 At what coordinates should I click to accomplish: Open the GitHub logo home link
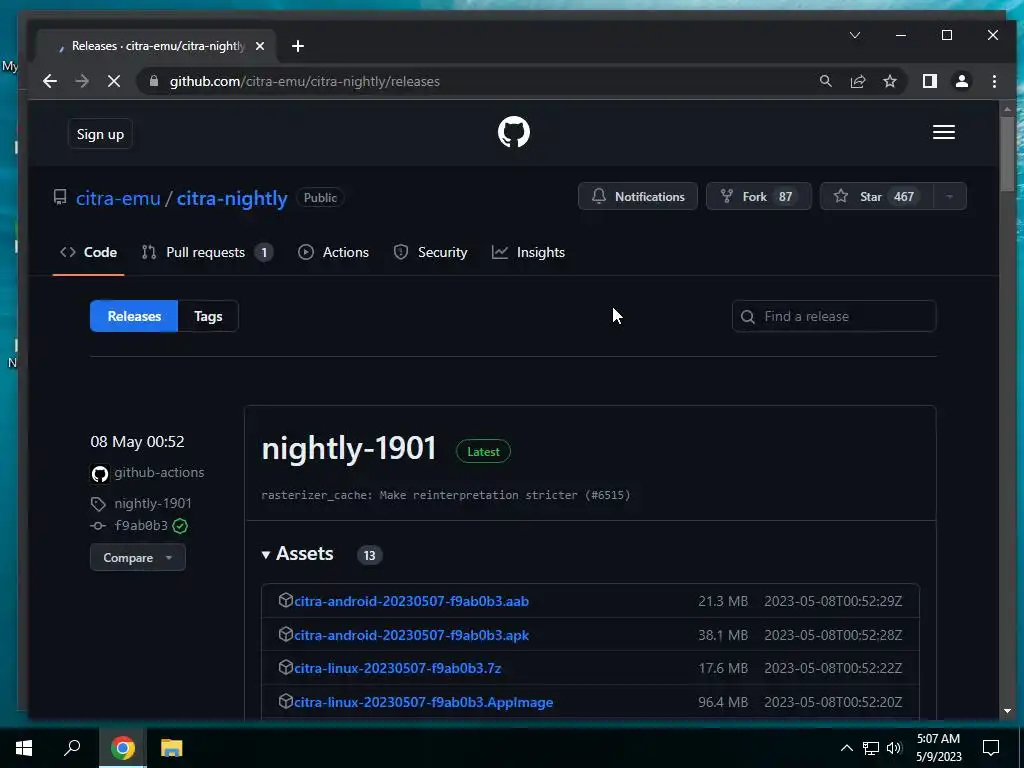tap(513, 133)
